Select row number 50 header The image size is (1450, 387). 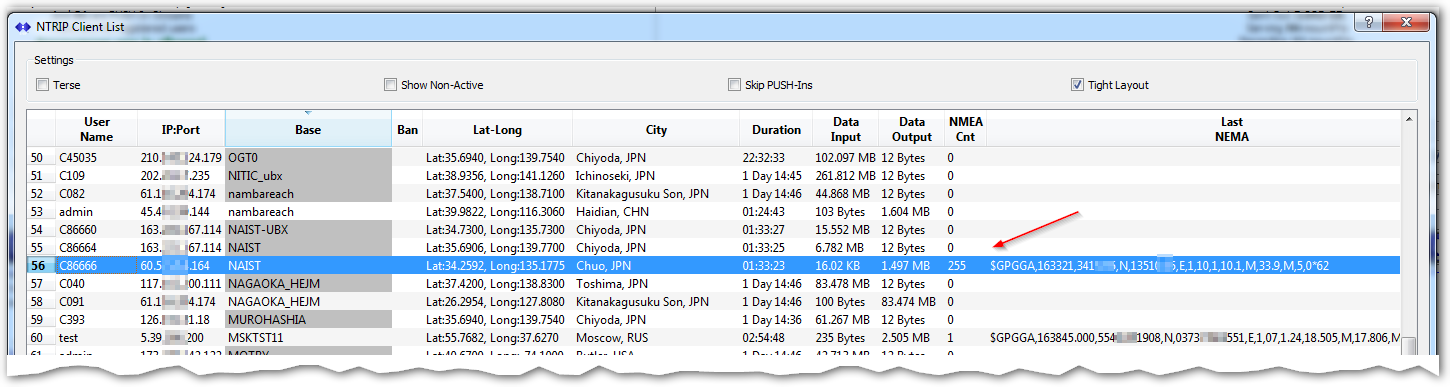[41, 157]
